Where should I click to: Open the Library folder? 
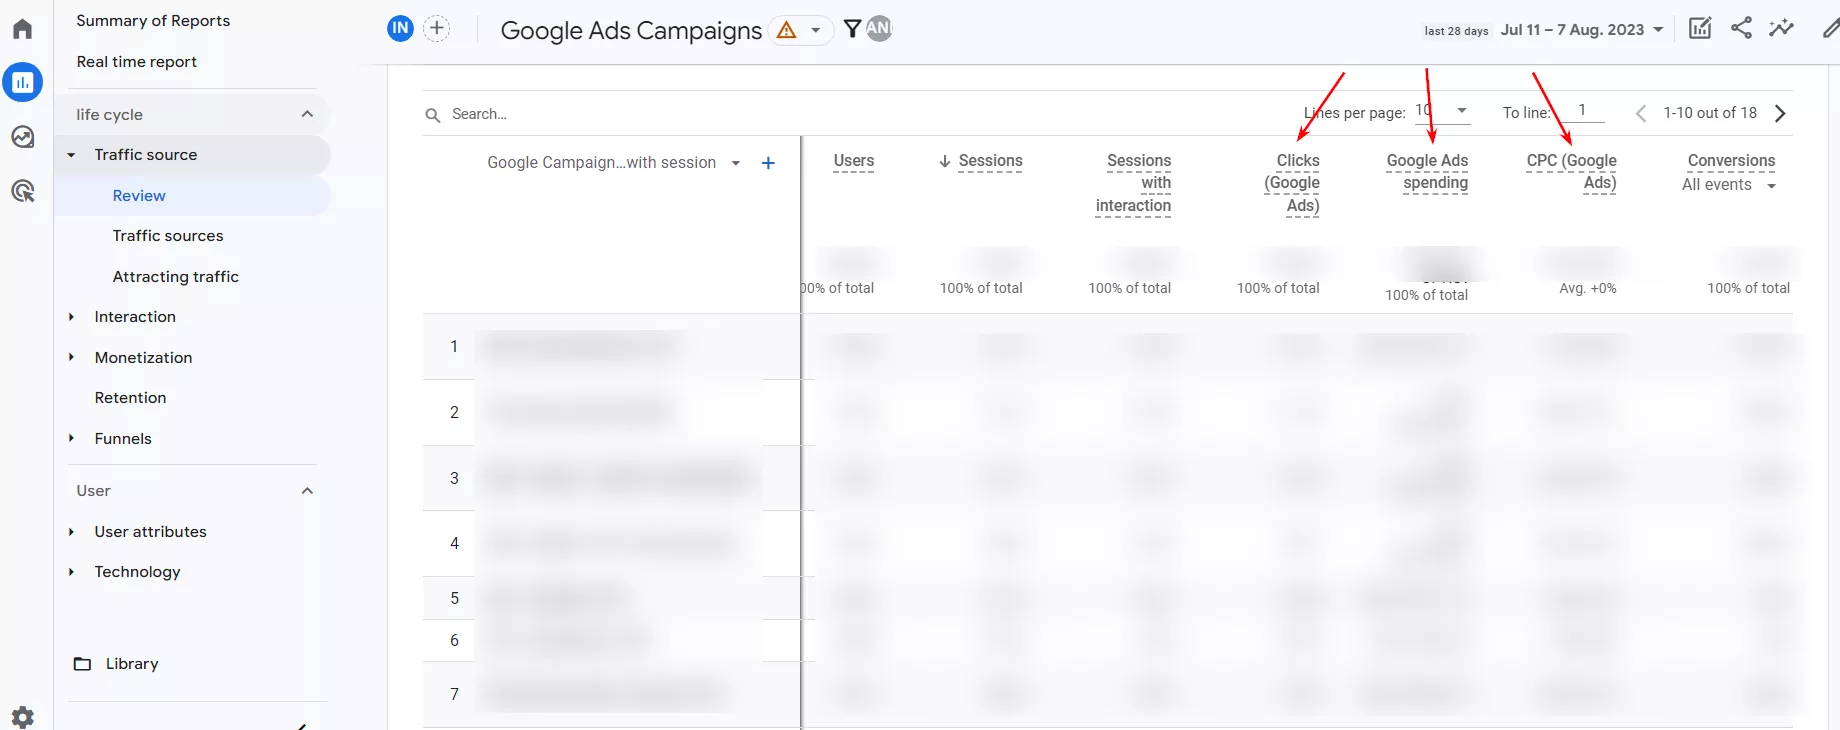[116, 664]
